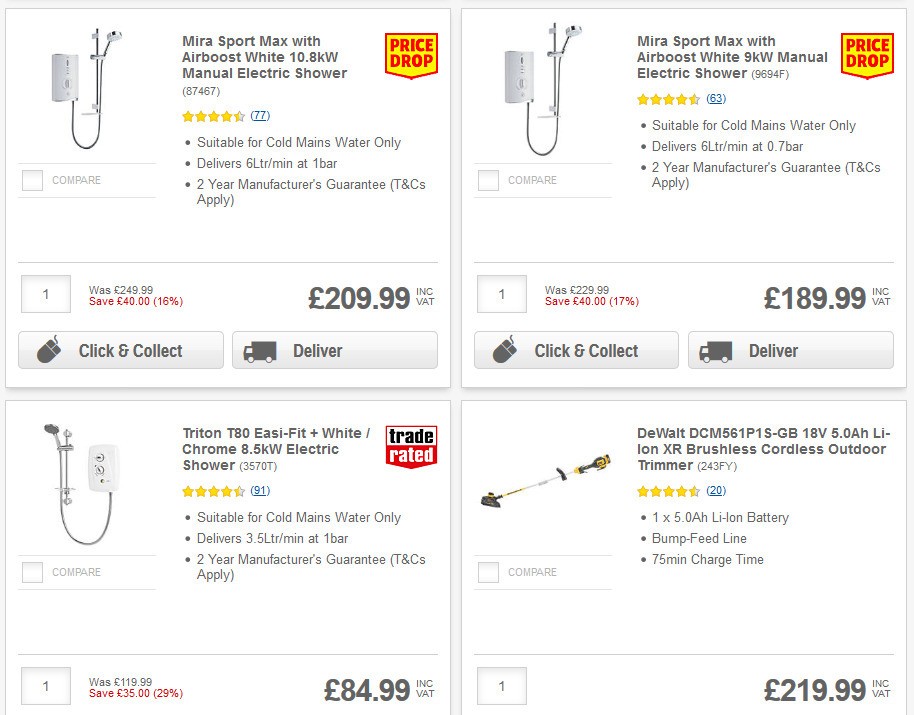Click the Price Drop badge on 10.8kW Mira shower

[410, 57]
